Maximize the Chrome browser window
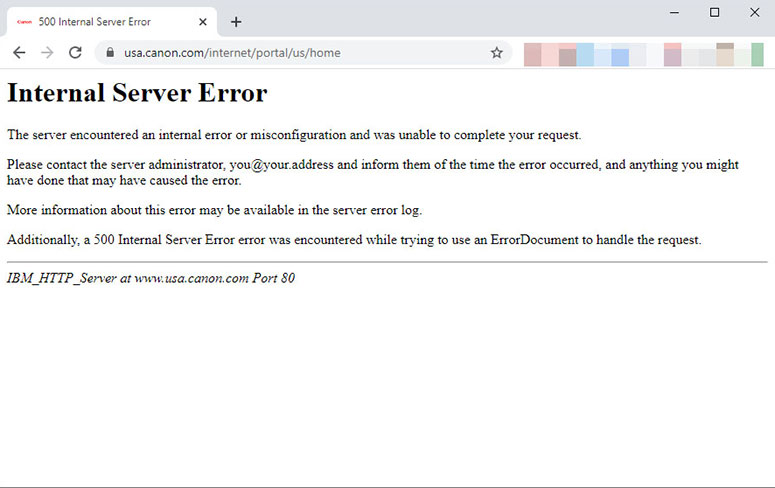The height and width of the screenshot is (488, 775). (x=714, y=12)
